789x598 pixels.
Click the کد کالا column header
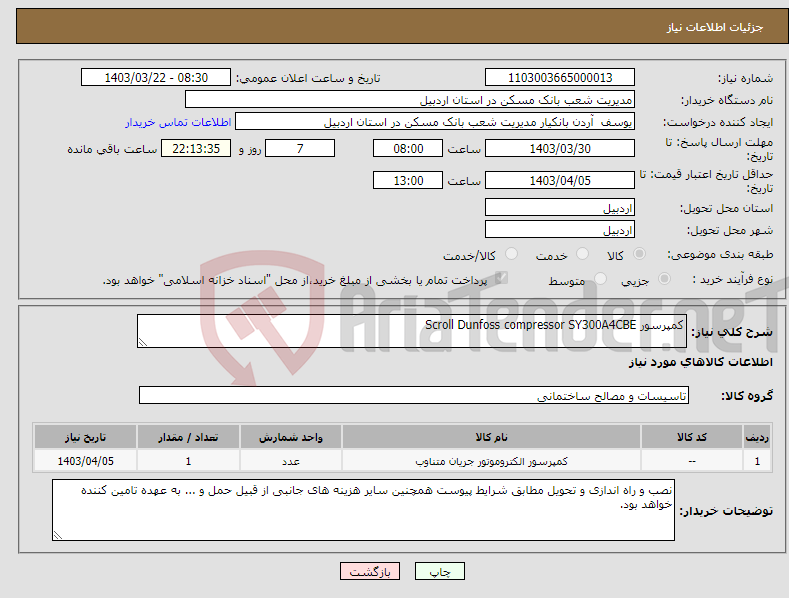692,437
